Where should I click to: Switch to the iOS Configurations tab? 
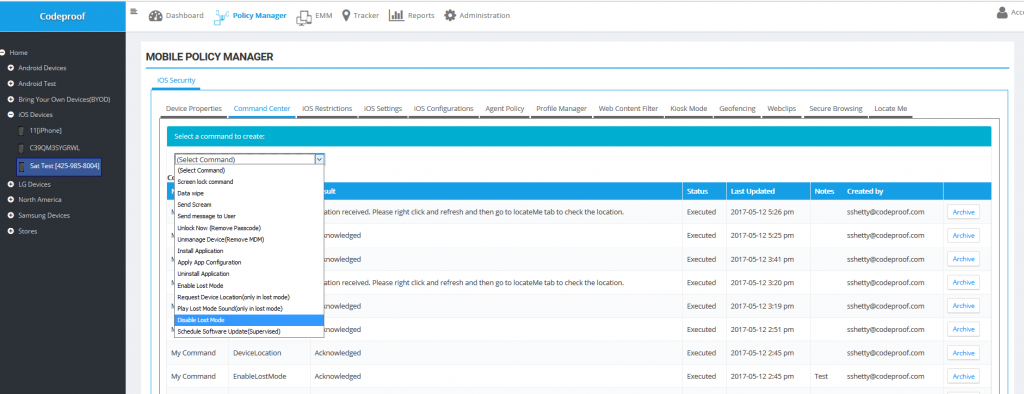(x=443, y=108)
